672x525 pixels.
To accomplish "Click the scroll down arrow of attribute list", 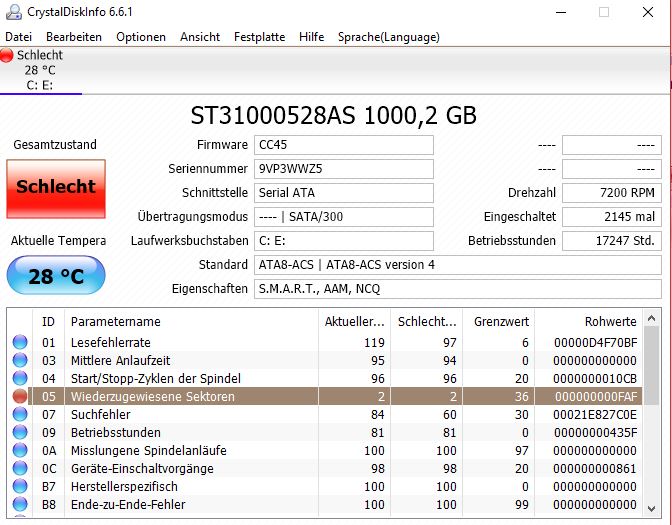I will pyautogui.click(x=651, y=509).
